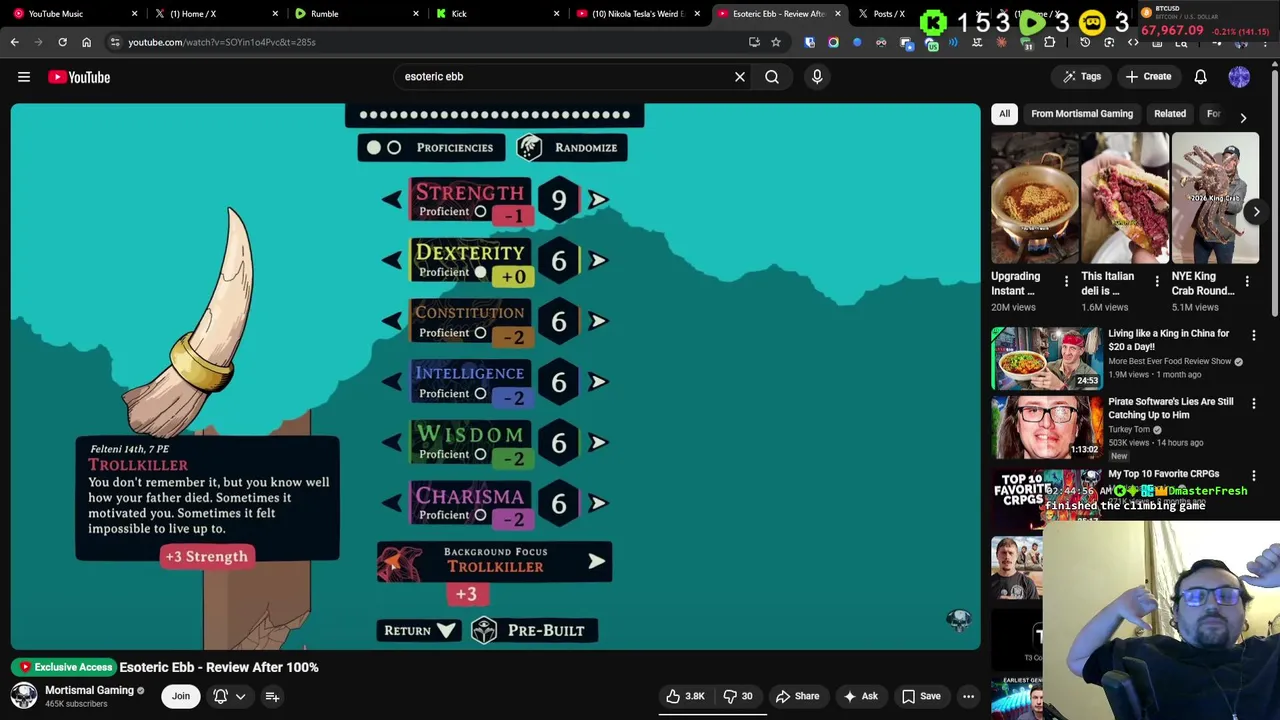Clear the search box text
The width and height of the screenshot is (1280, 720).
740,77
